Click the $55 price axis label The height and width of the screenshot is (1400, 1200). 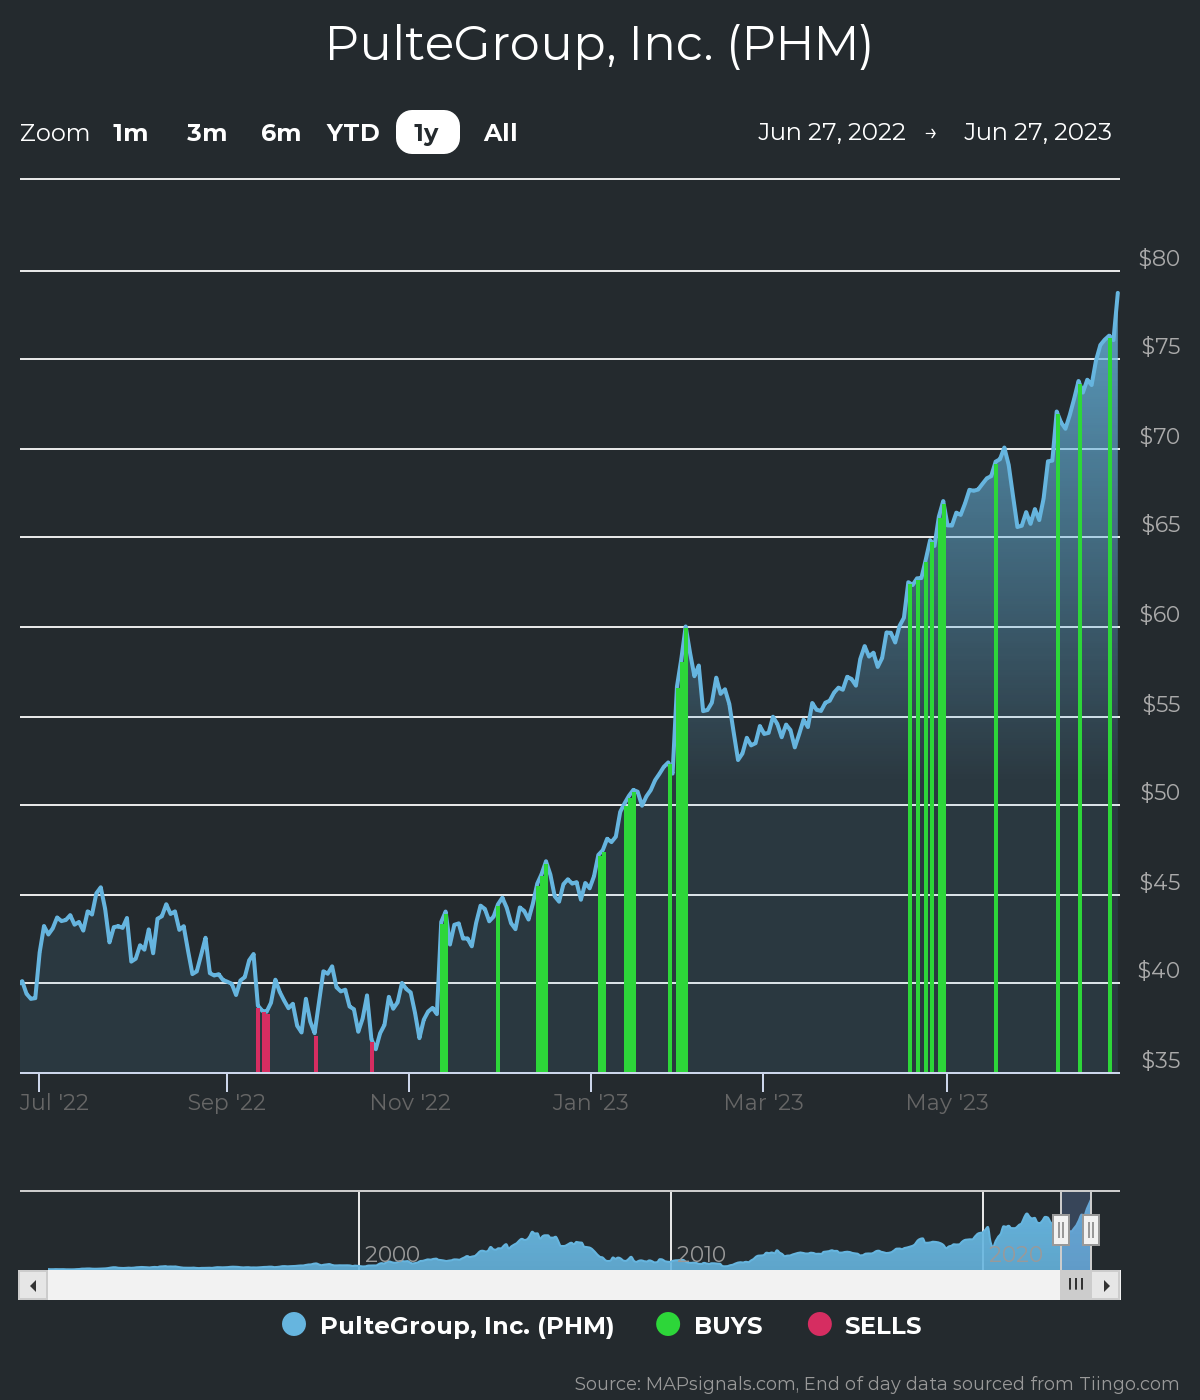click(1161, 704)
